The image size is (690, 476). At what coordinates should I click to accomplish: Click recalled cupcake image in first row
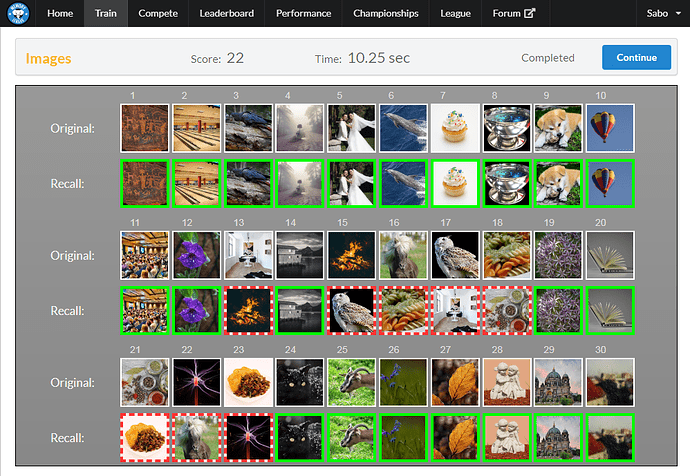(x=455, y=183)
